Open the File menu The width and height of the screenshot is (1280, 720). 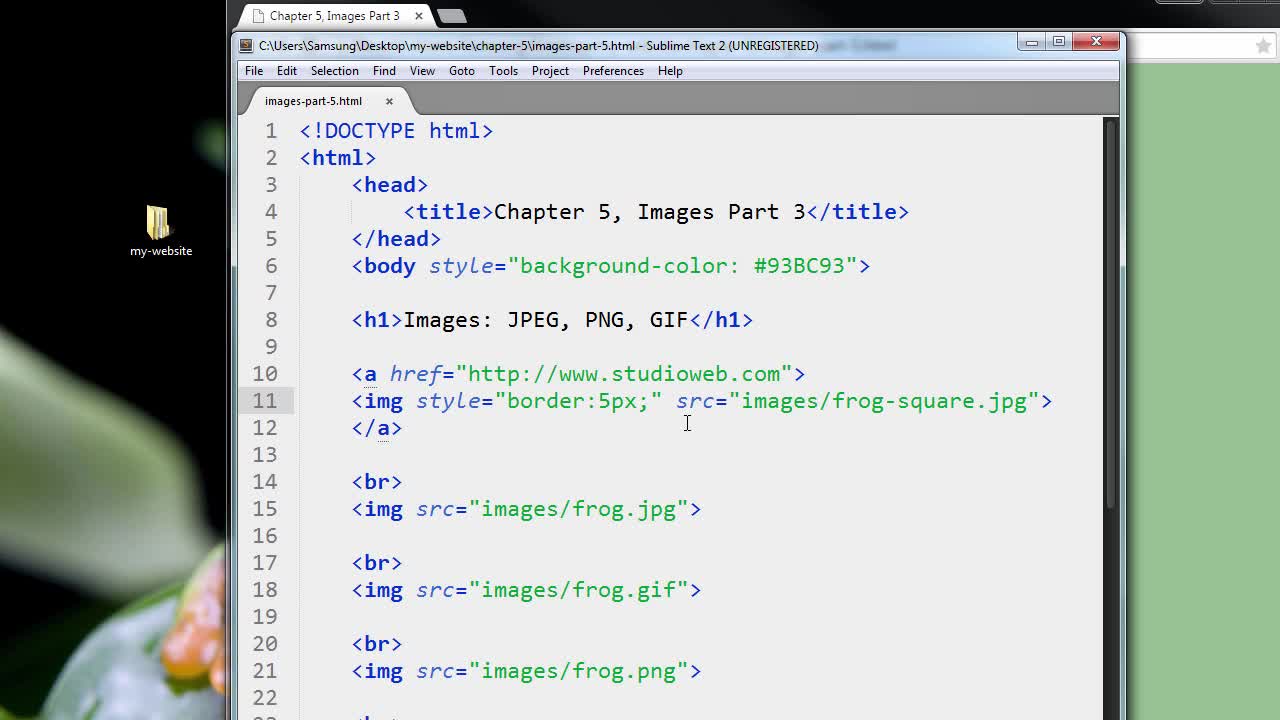[x=254, y=71]
